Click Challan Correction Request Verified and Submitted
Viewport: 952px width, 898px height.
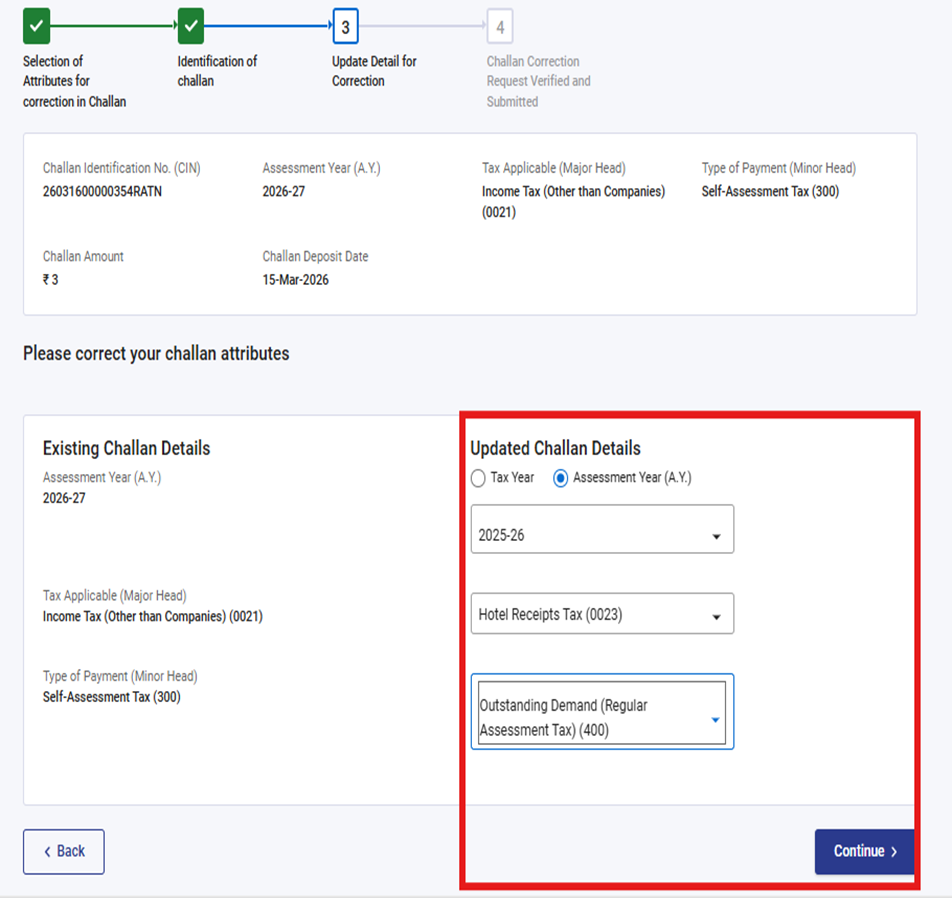coord(538,81)
